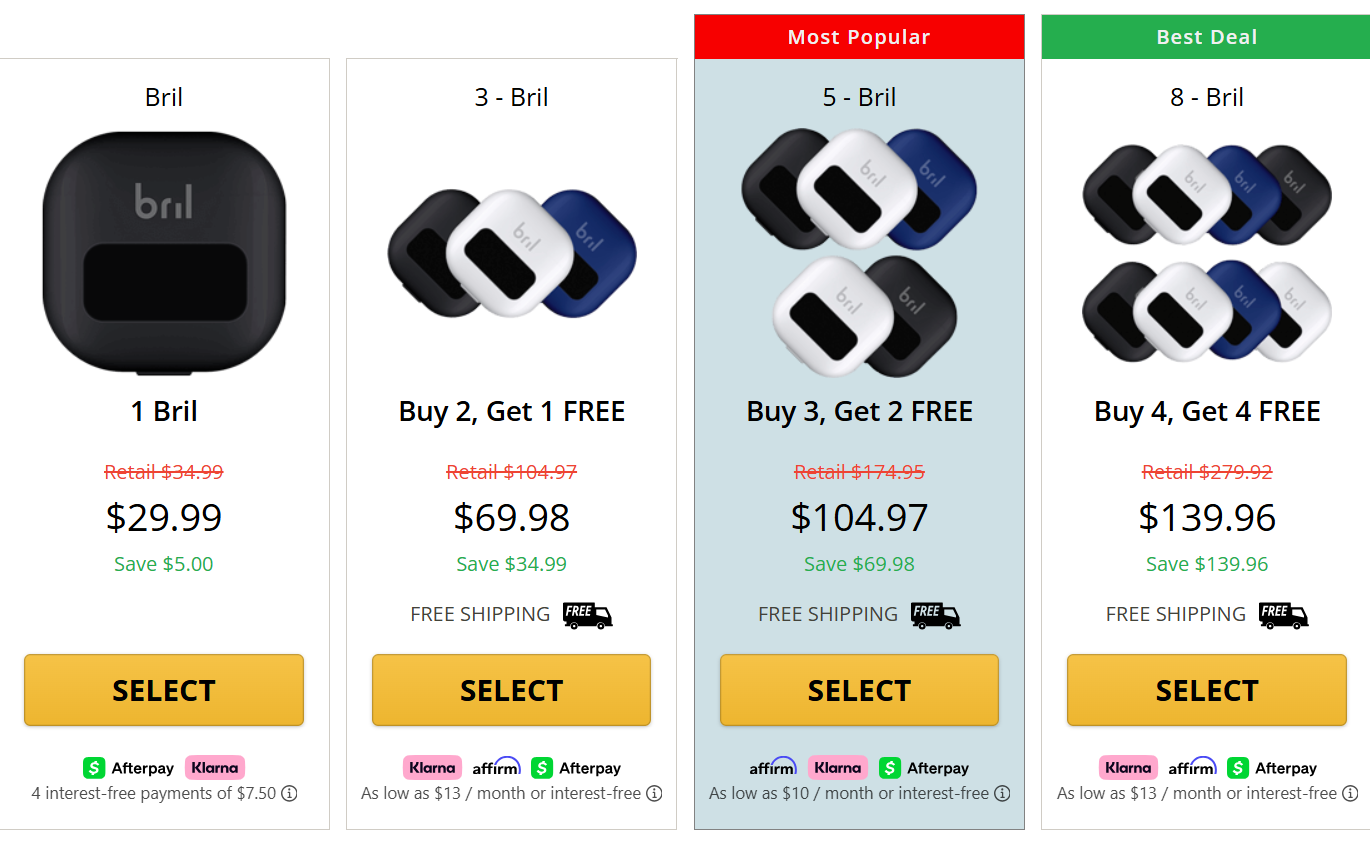Click the Afterpay logo in the 1 Bril card
1370x842 pixels.
128,768
